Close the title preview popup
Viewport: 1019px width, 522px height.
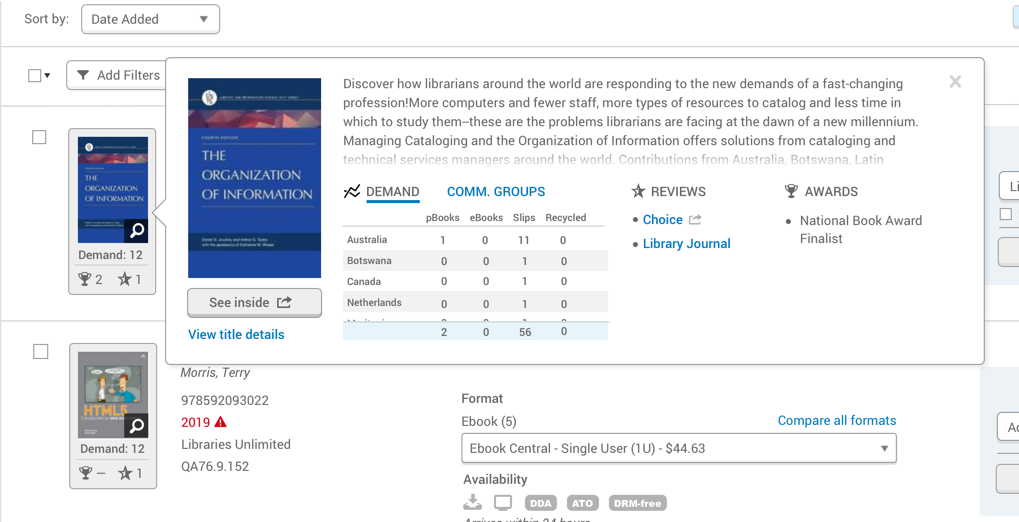pos(955,81)
